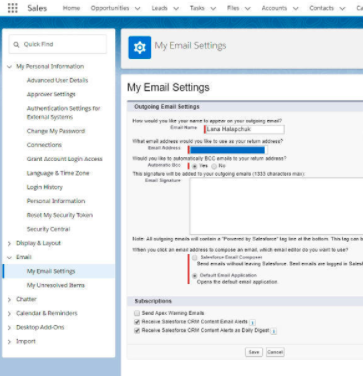Open Approver Settings

51,94
